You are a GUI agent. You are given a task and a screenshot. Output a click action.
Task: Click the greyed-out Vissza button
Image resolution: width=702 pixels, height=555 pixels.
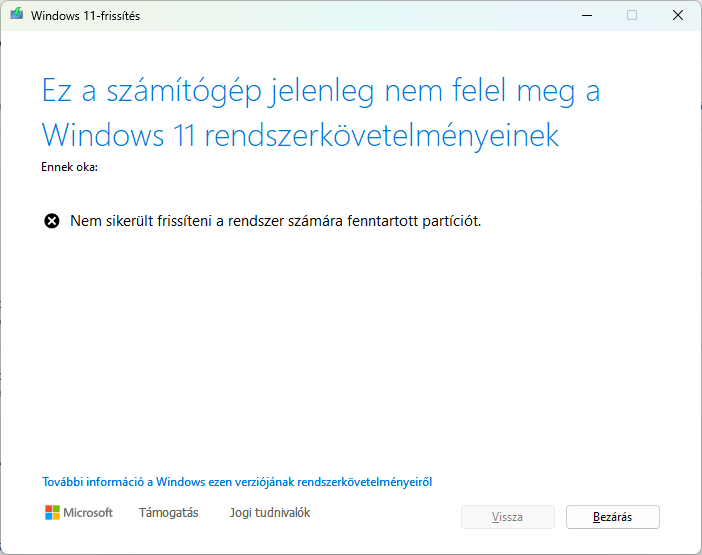pos(508,517)
